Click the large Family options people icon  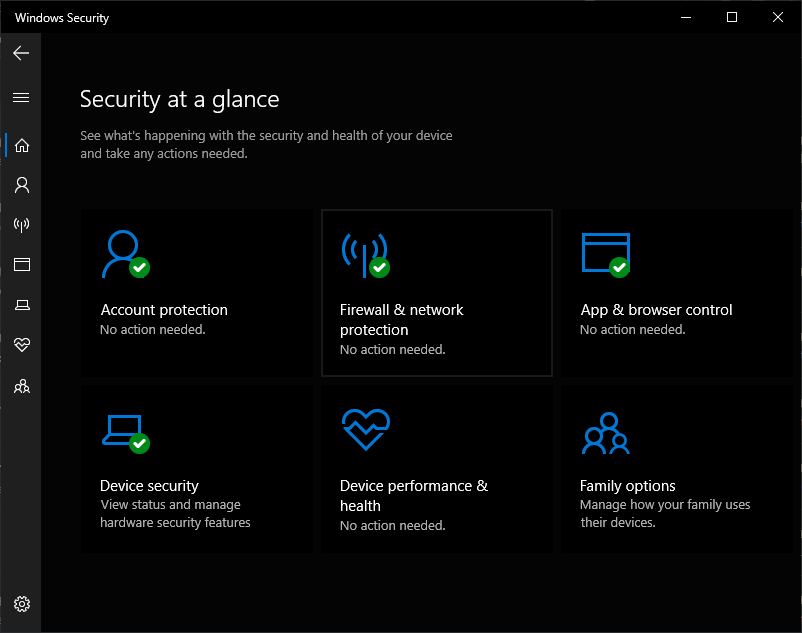(606, 433)
